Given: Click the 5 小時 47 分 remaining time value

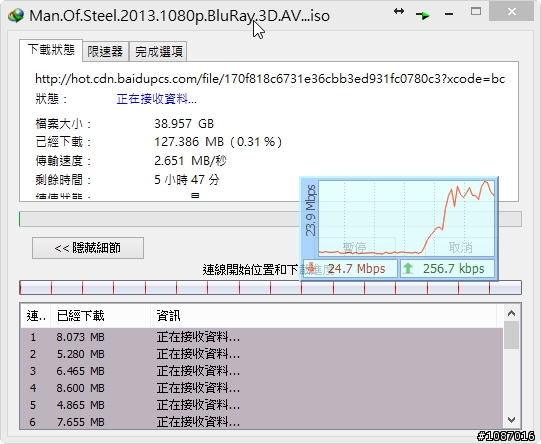Looking at the screenshot, I should (187, 179).
